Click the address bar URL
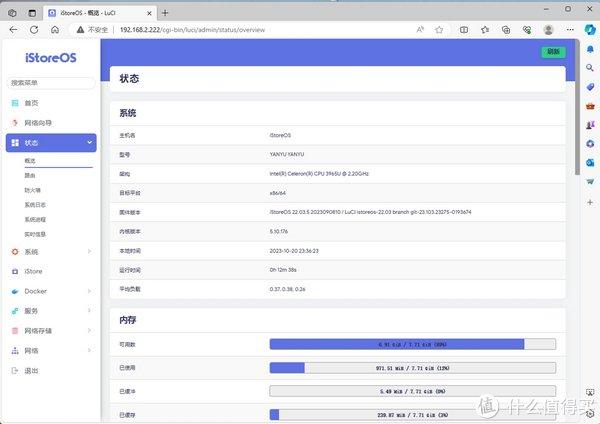This screenshot has width=600, height=424. (192, 29)
